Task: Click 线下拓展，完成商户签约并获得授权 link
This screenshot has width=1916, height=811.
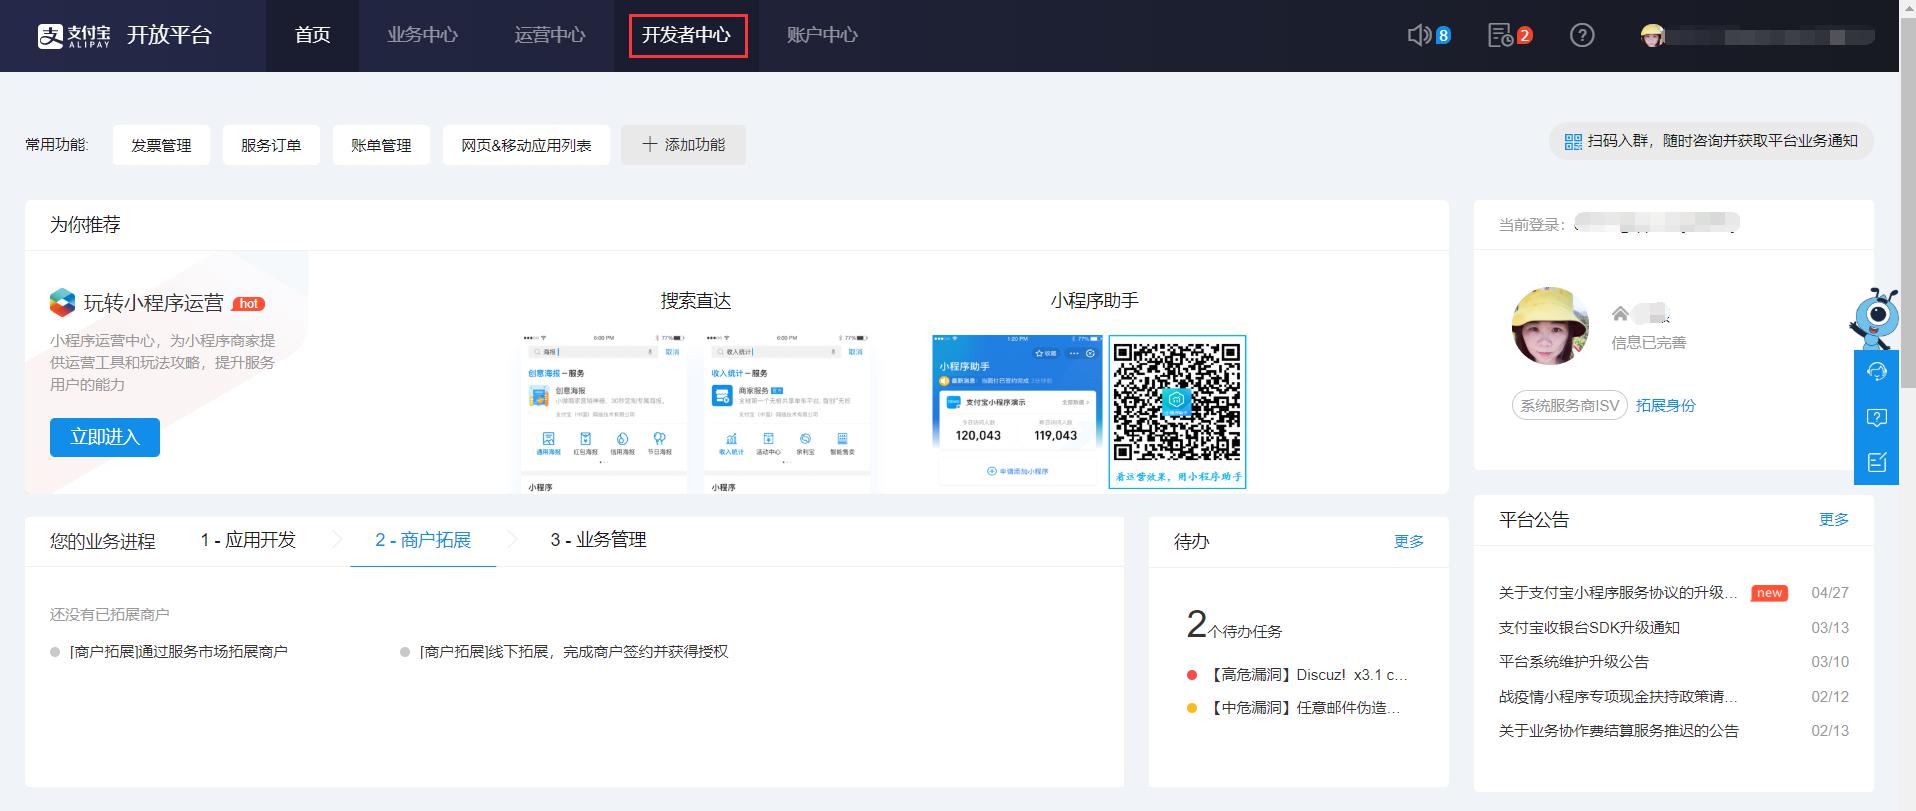Action: coord(573,652)
